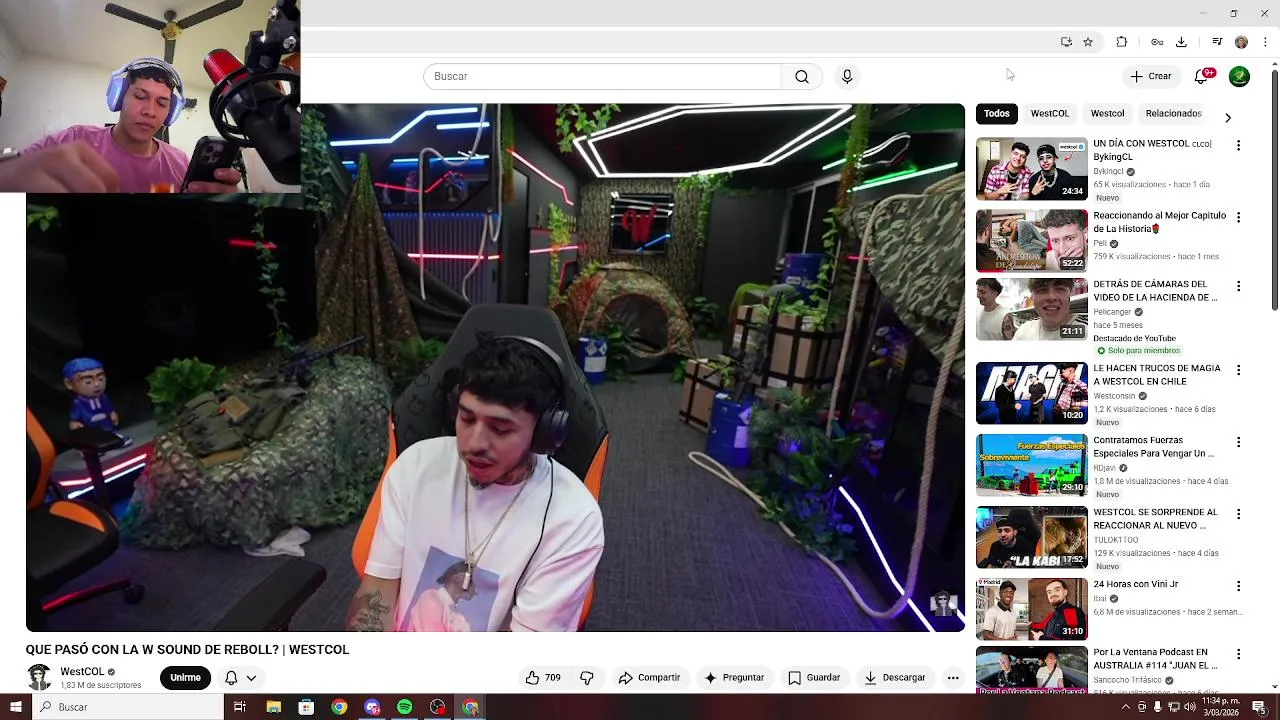Click the Descargar button
The image size is (1280, 720).
(x=895, y=678)
